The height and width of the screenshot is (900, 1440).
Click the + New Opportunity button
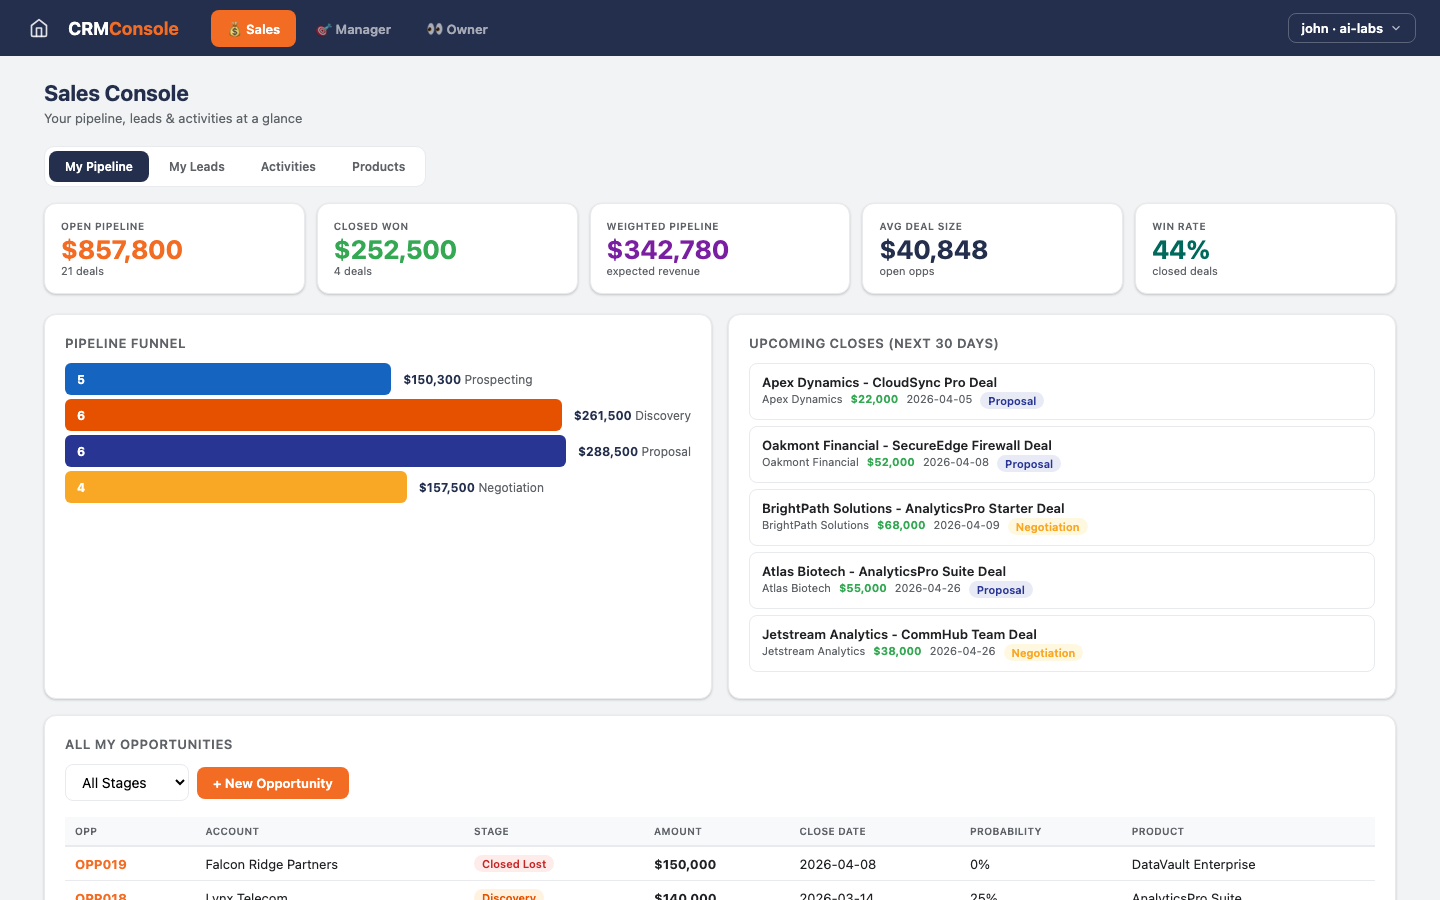point(272,783)
